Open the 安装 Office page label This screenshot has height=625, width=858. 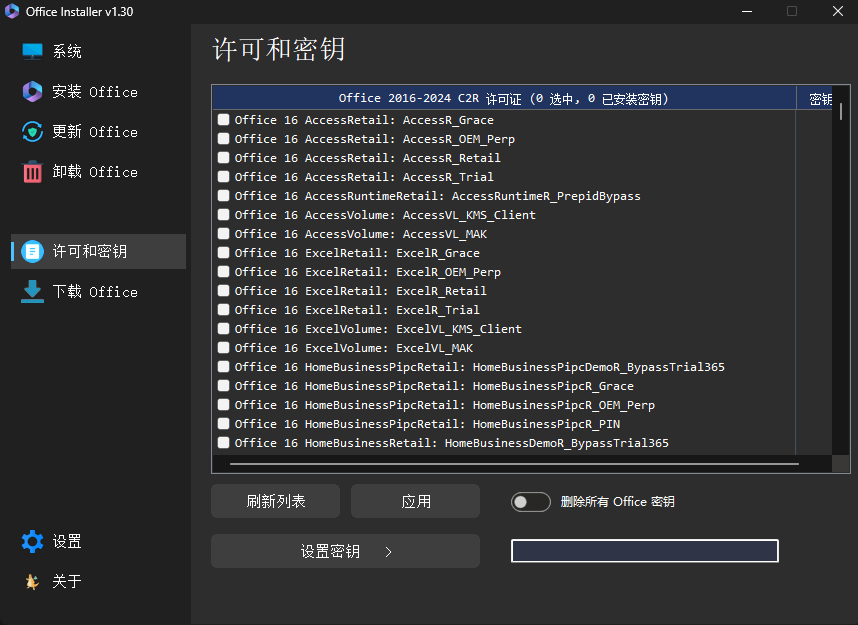pyautogui.click(x=95, y=92)
